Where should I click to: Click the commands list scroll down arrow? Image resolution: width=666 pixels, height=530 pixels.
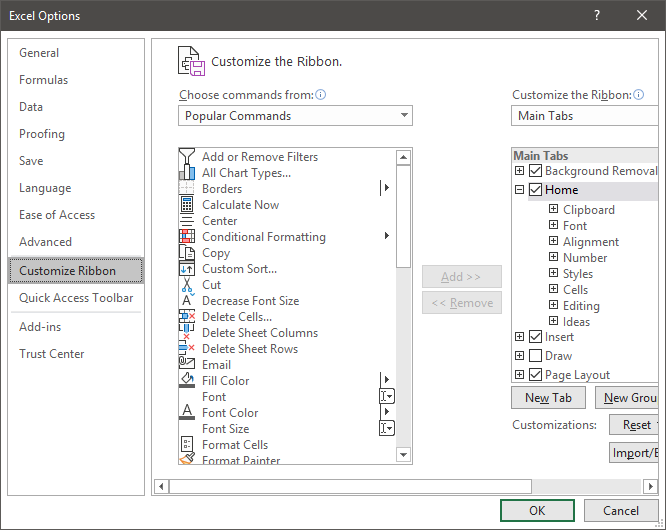click(403, 455)
